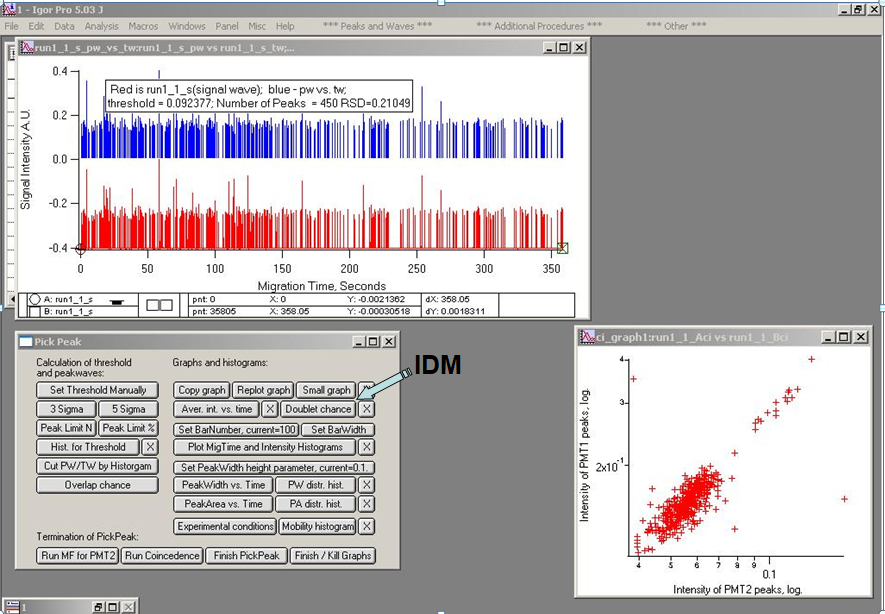Screen dimensions: 885x614
Task: Apply the 3 Sigma threshold
Action: click(x=67, y=409)
